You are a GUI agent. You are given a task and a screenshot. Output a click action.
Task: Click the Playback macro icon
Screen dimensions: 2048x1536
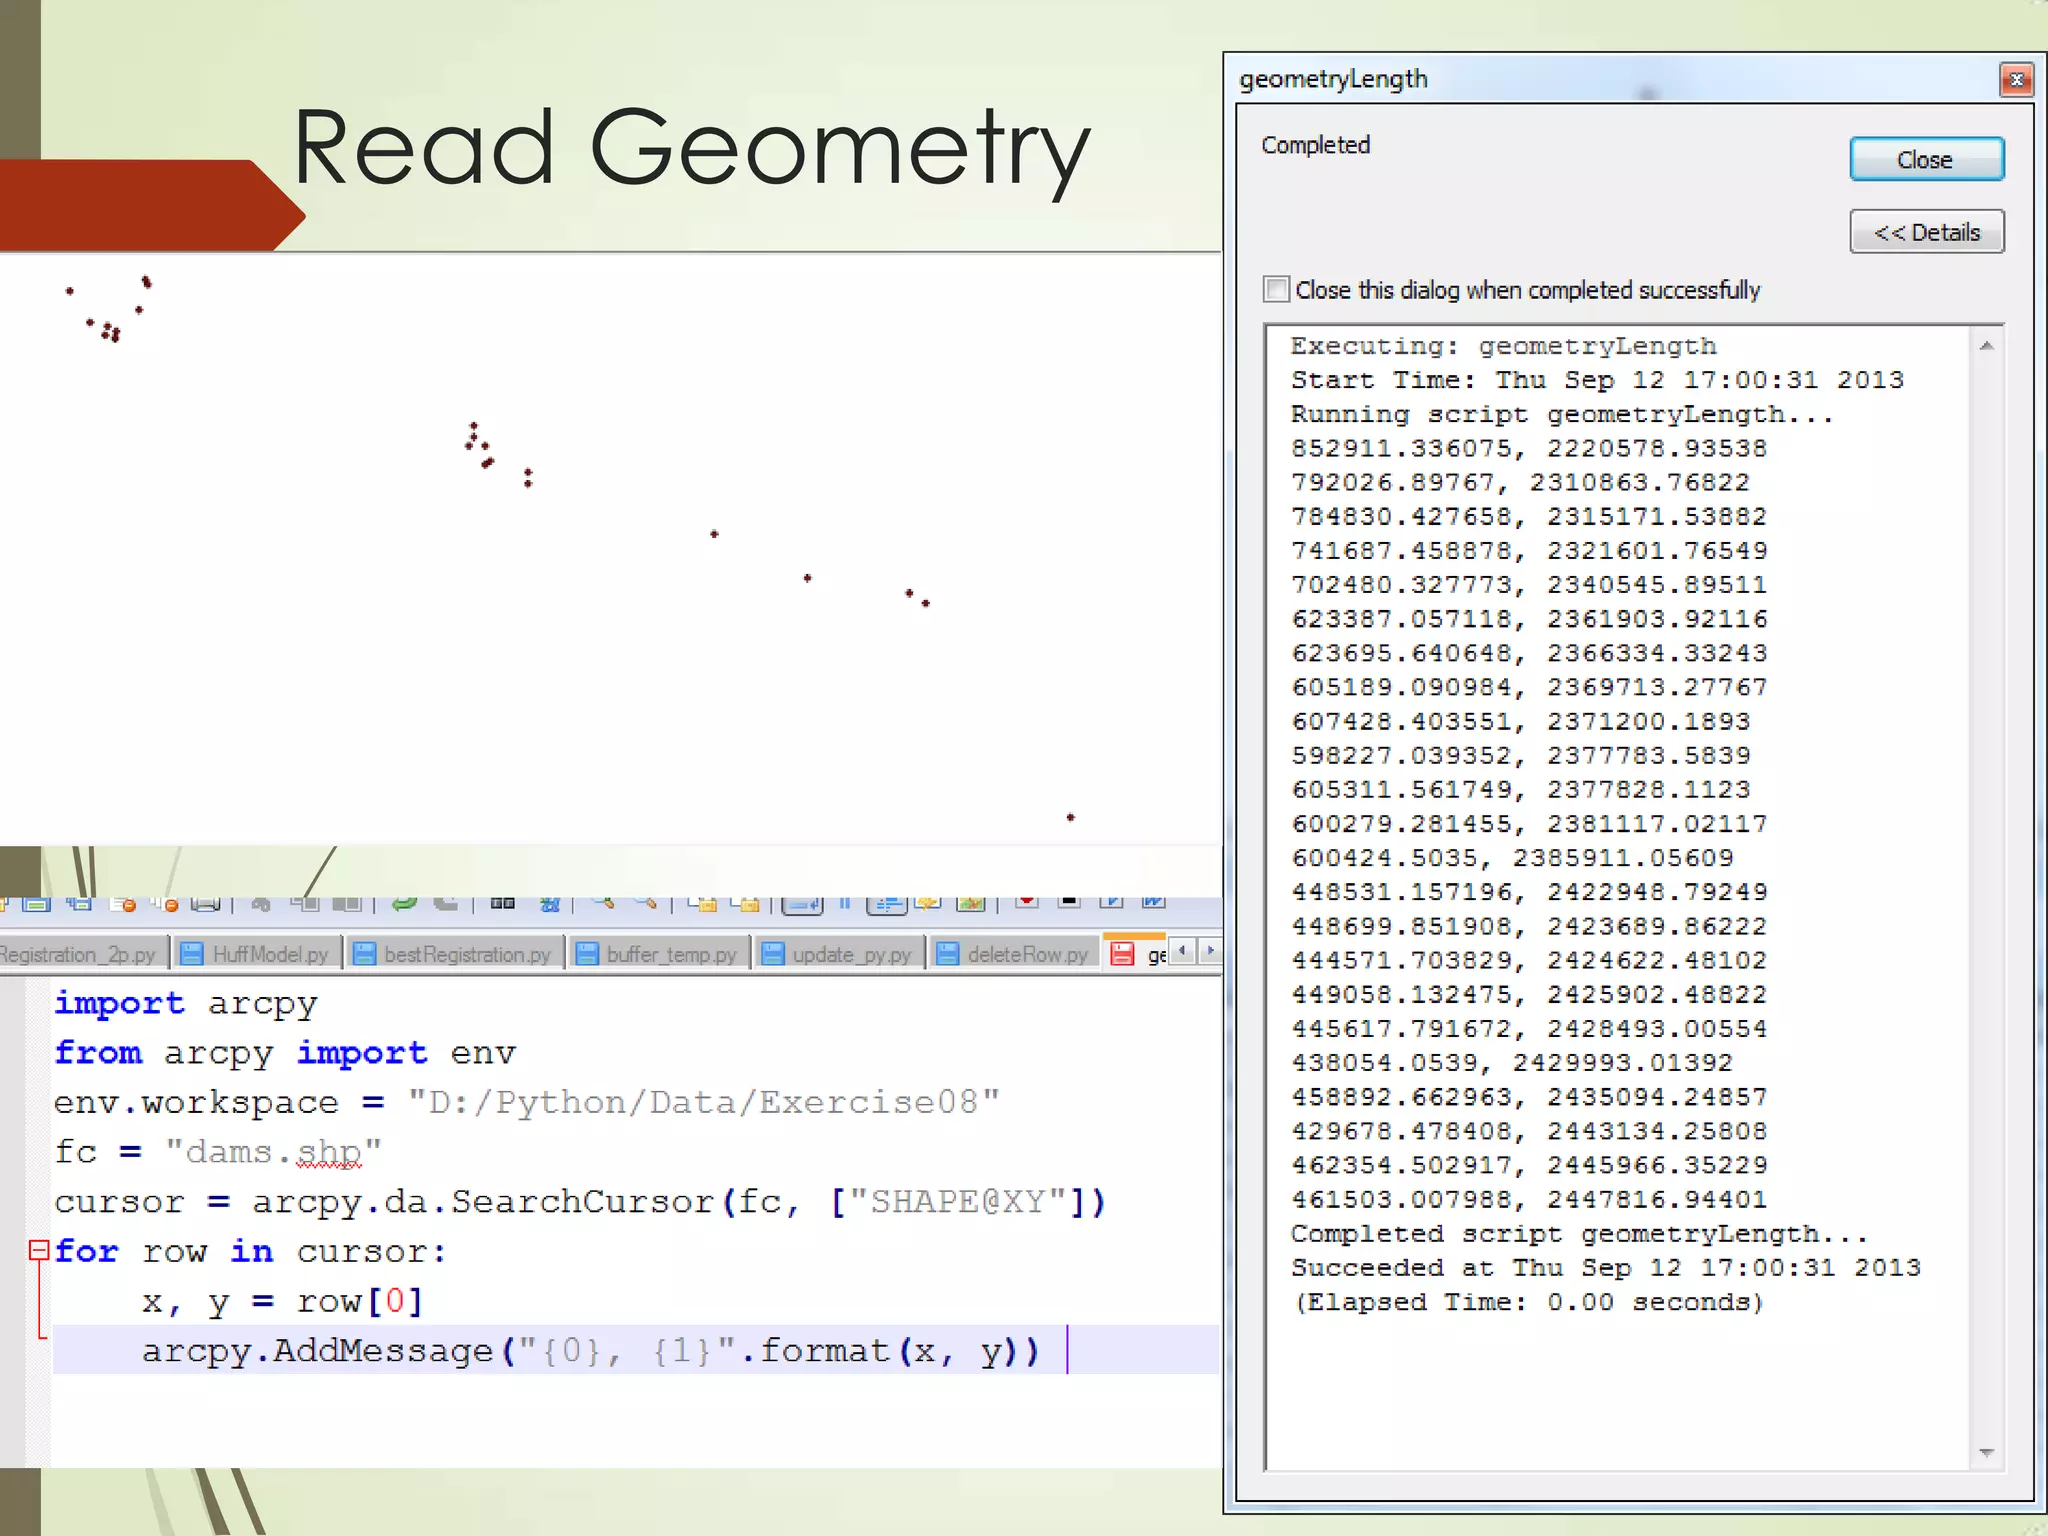click(1111, 902)
